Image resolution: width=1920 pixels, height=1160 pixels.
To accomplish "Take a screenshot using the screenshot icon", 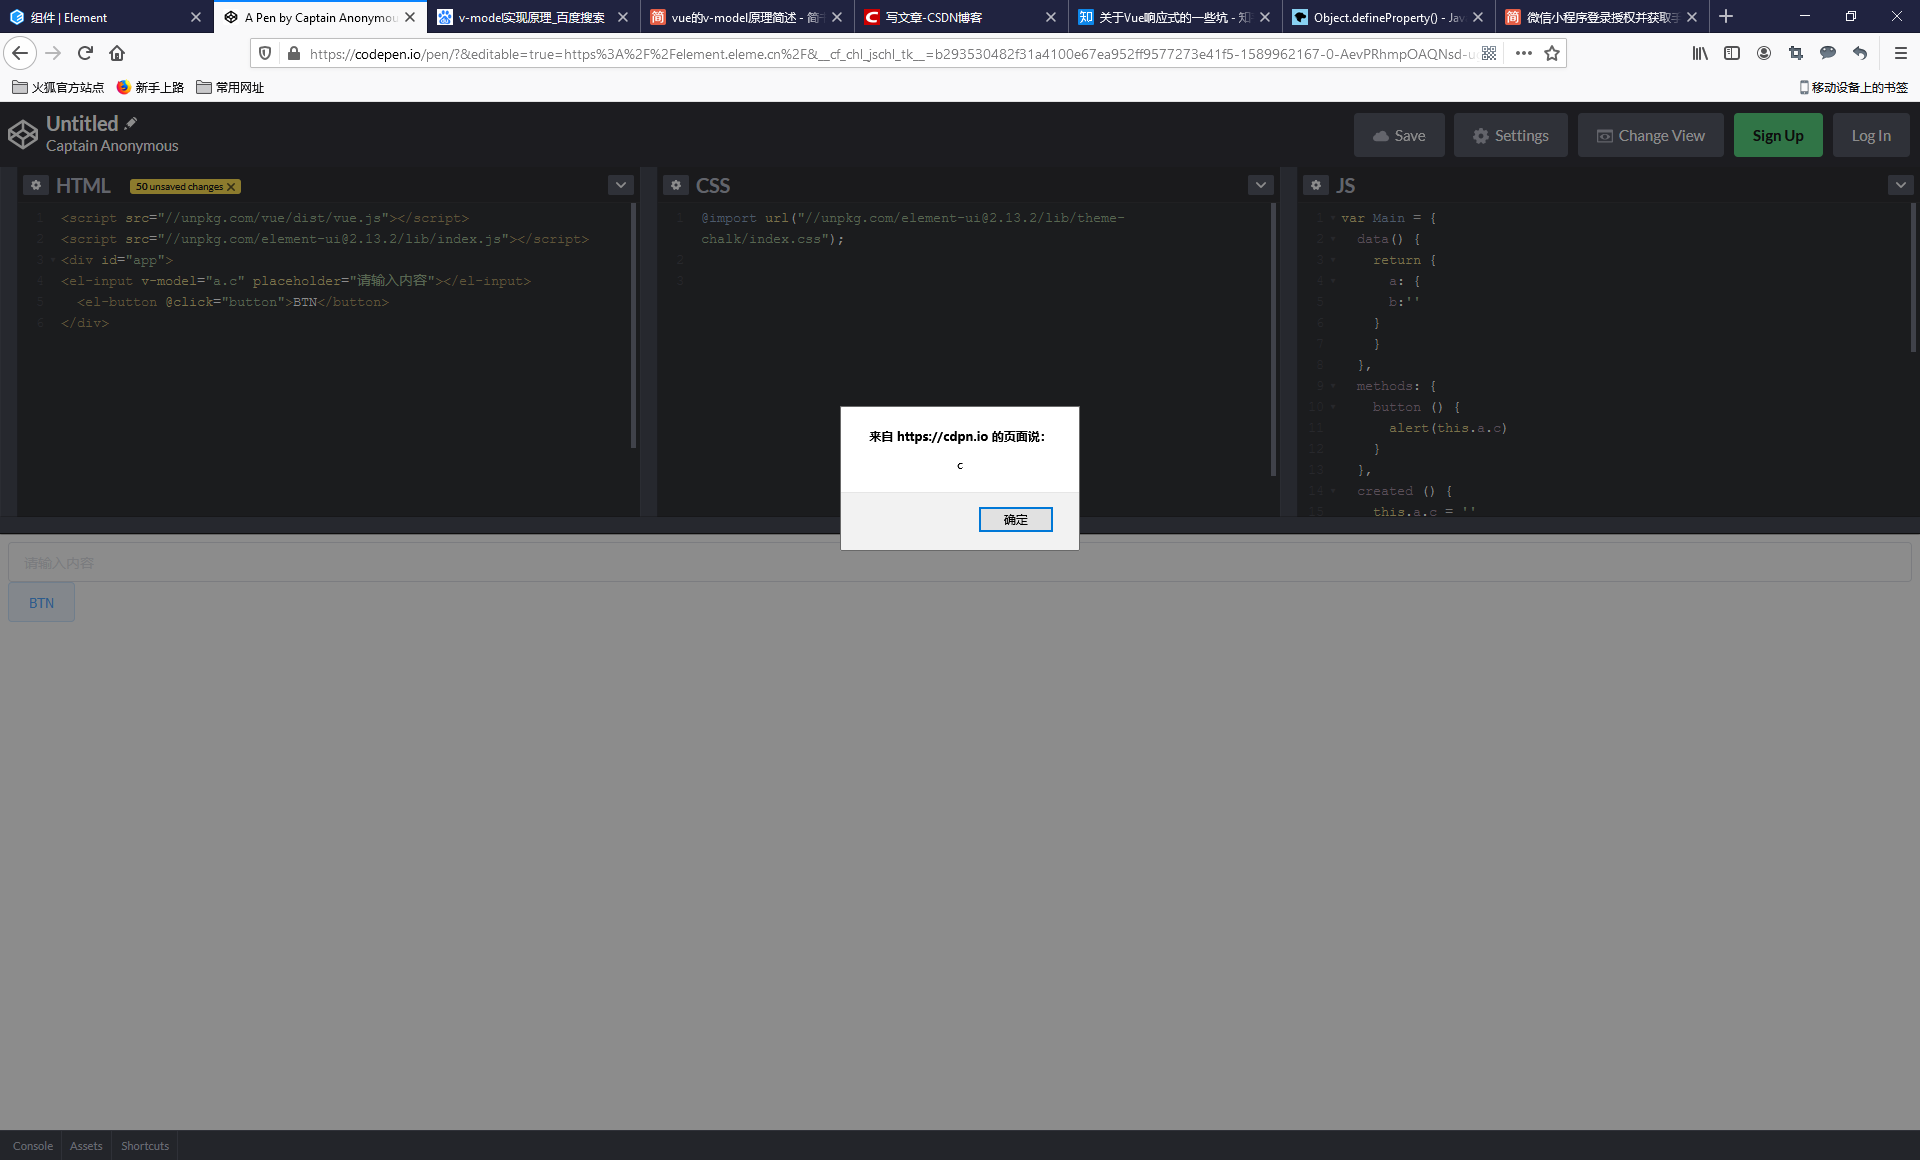I will 1796,53.
